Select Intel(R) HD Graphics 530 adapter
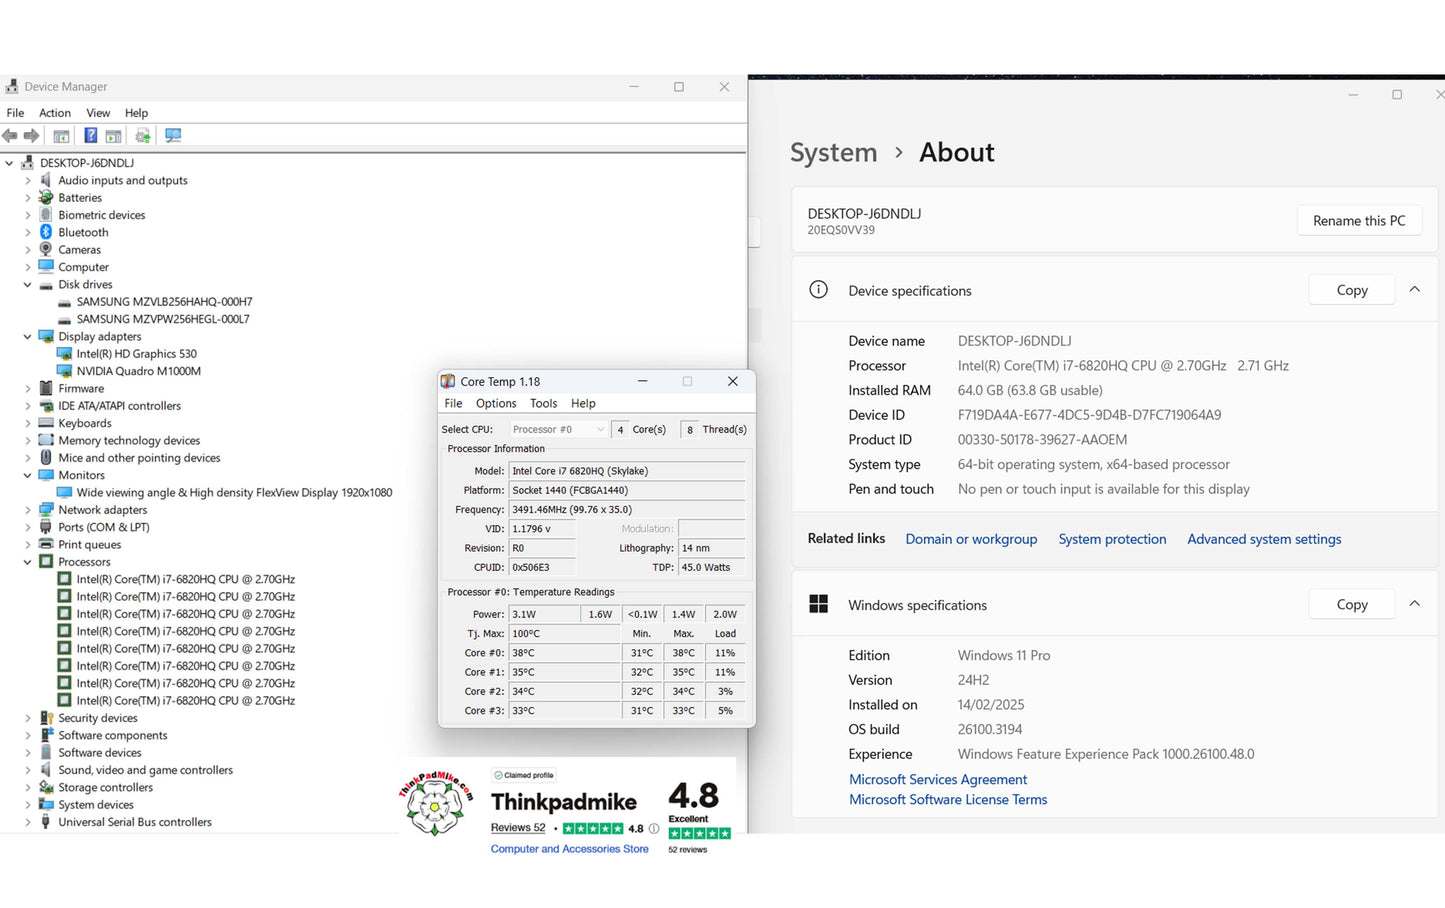Image resolution: width=1445 pixels, height=908 pixels. (136, 353)
